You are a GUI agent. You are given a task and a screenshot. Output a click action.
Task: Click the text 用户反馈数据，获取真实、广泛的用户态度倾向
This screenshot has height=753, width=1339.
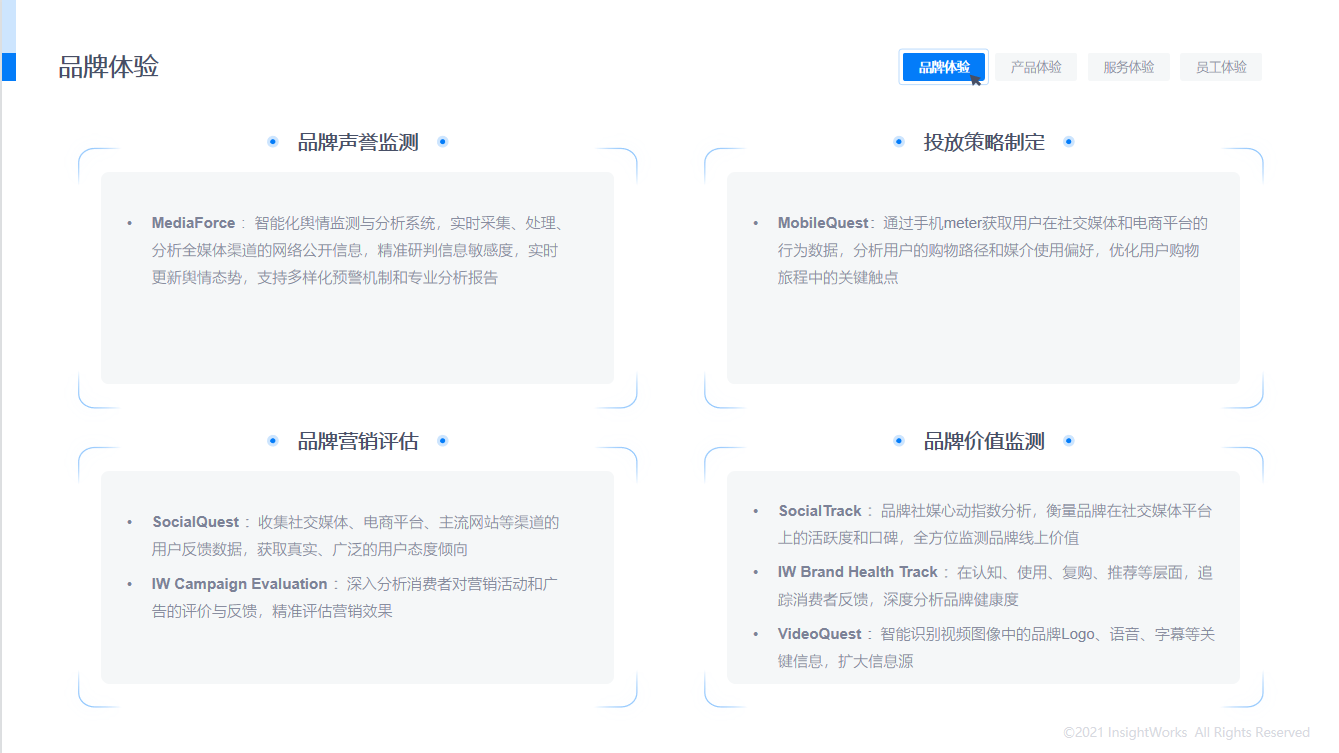[310, 549]
